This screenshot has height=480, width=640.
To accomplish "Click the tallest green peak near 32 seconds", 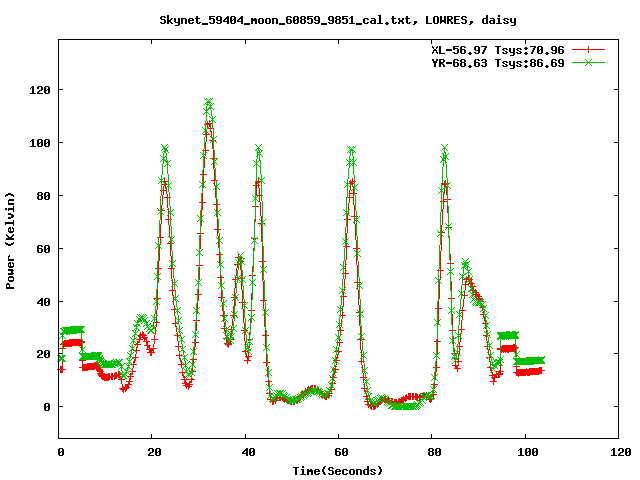I will coord(209,102).
